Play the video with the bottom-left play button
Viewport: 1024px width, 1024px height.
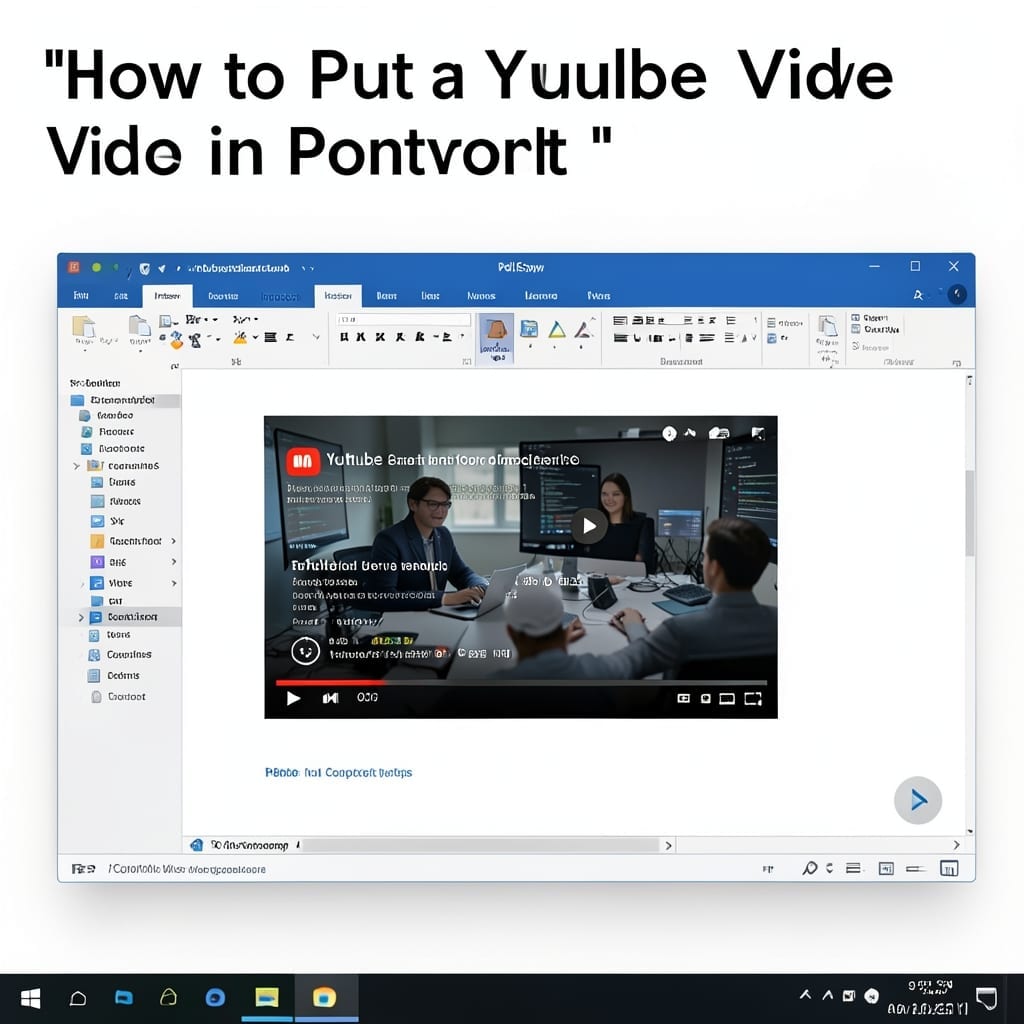click(x=293, y=698)
